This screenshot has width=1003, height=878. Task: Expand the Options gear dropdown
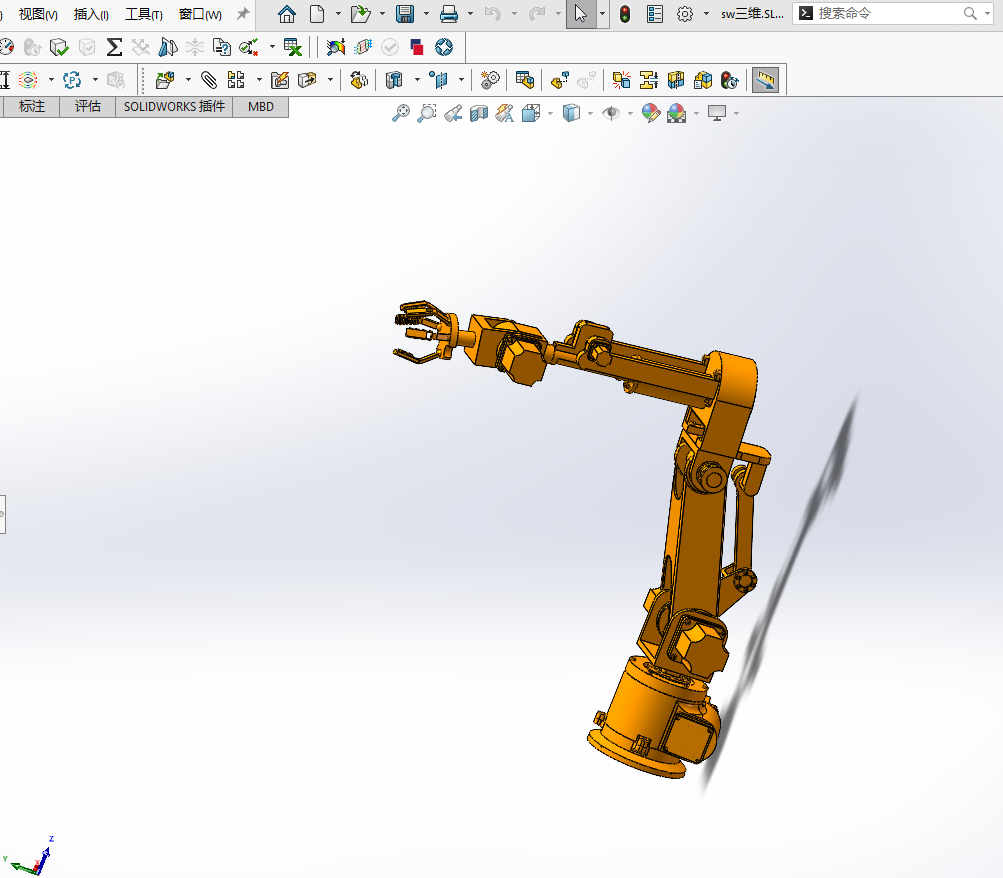(x=706, y=13)
